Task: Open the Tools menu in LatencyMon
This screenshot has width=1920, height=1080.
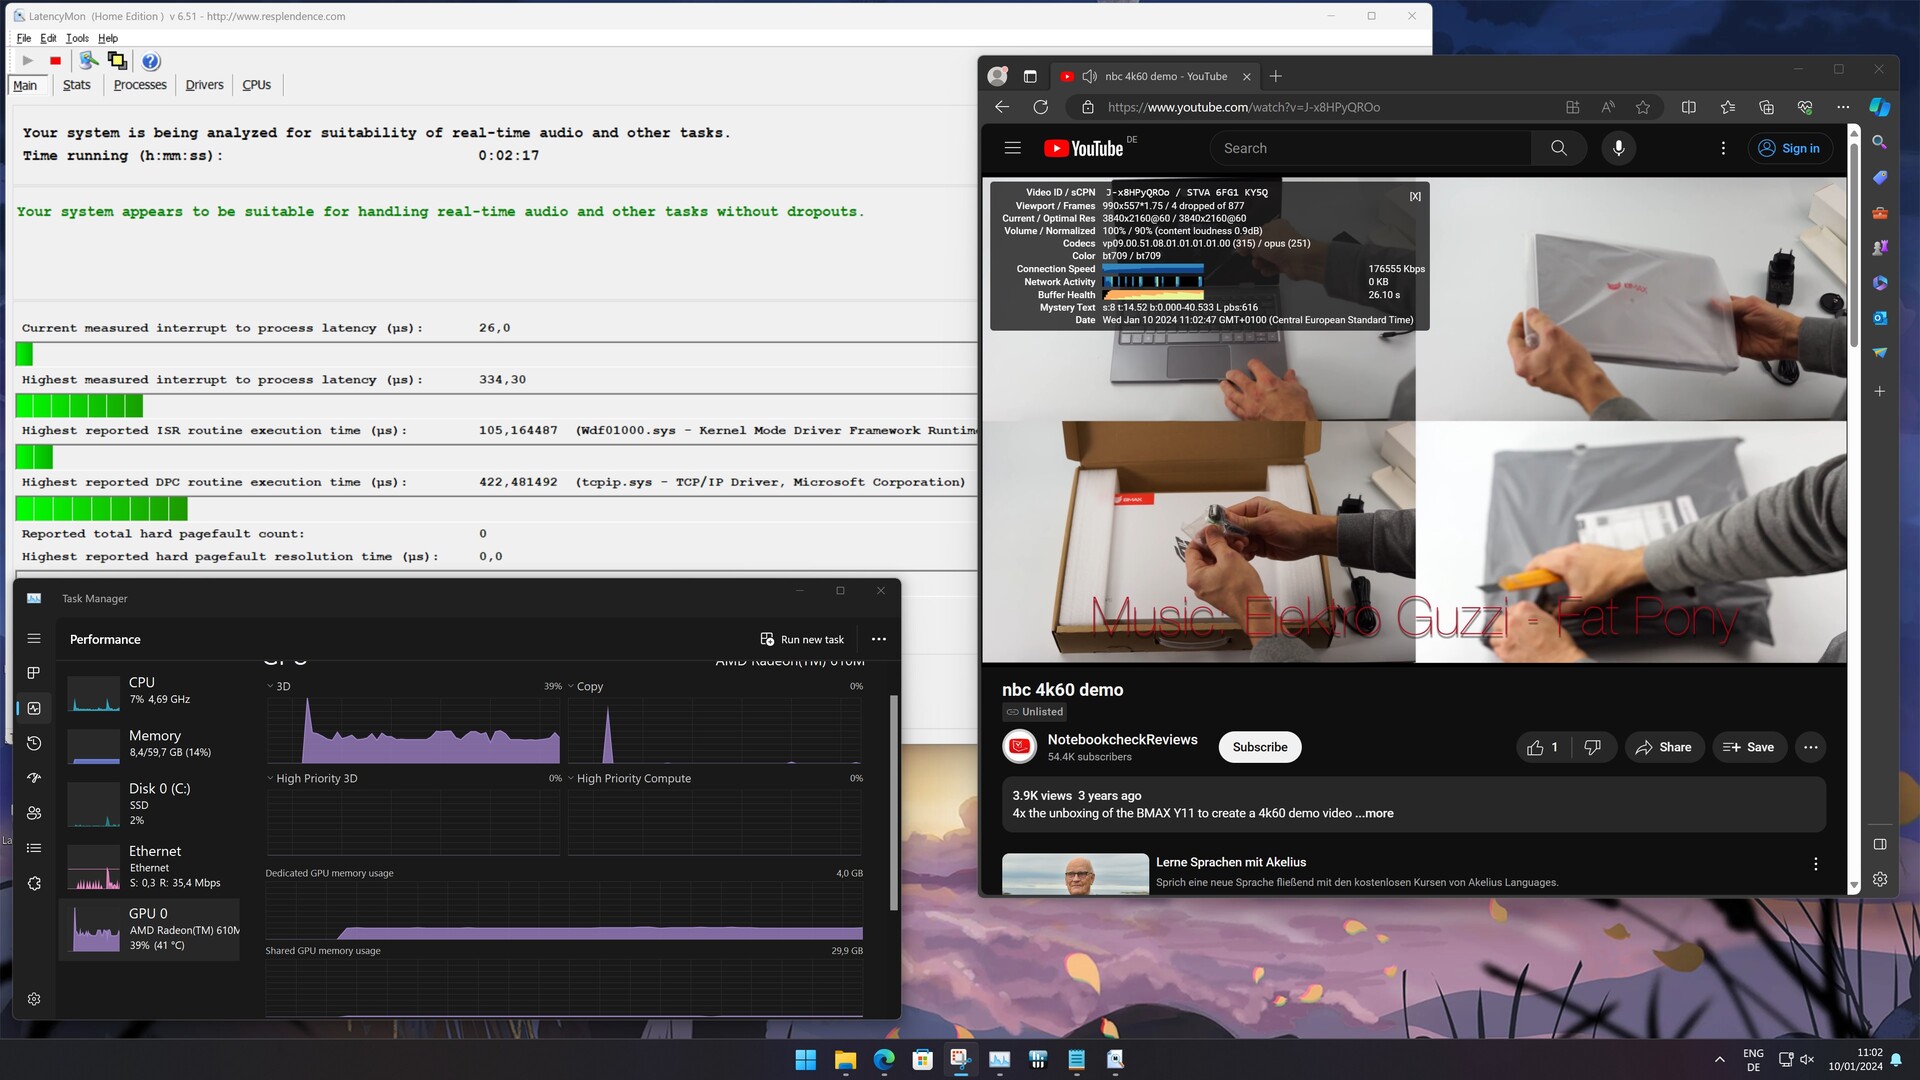Action: (x=77, y=38)
